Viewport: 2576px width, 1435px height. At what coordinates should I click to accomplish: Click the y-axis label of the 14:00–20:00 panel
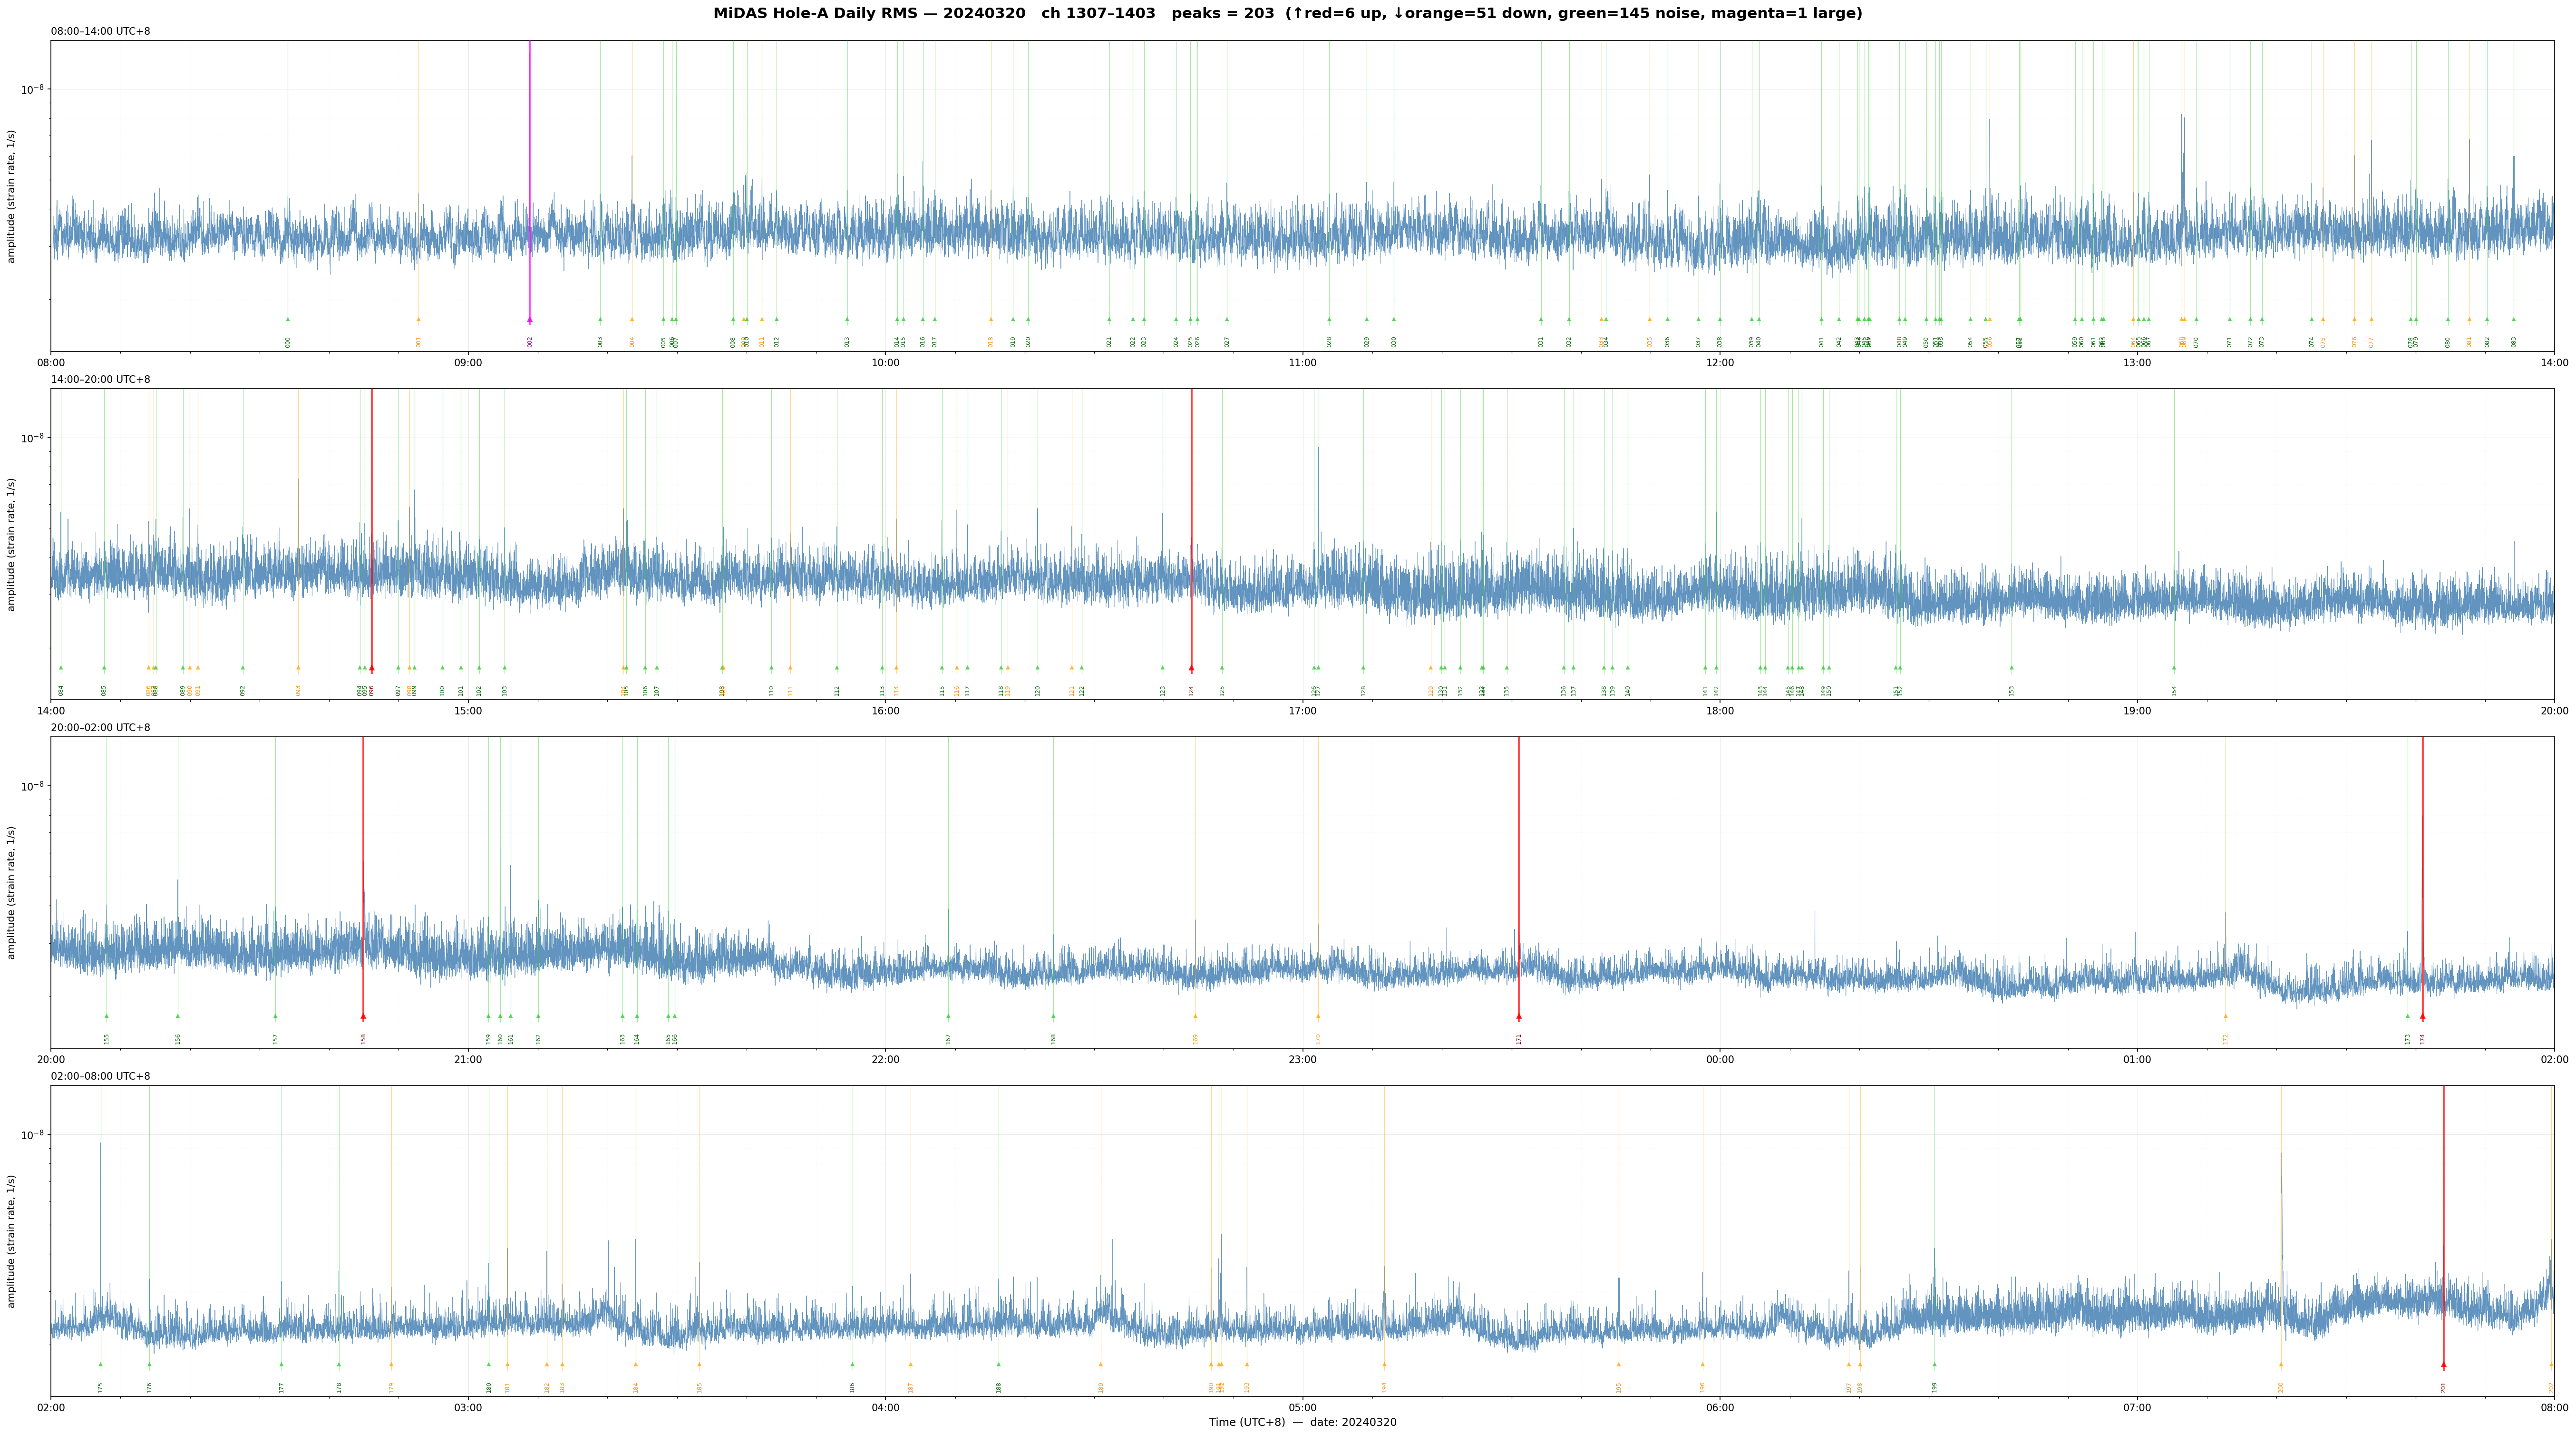[x=12, y=544]
